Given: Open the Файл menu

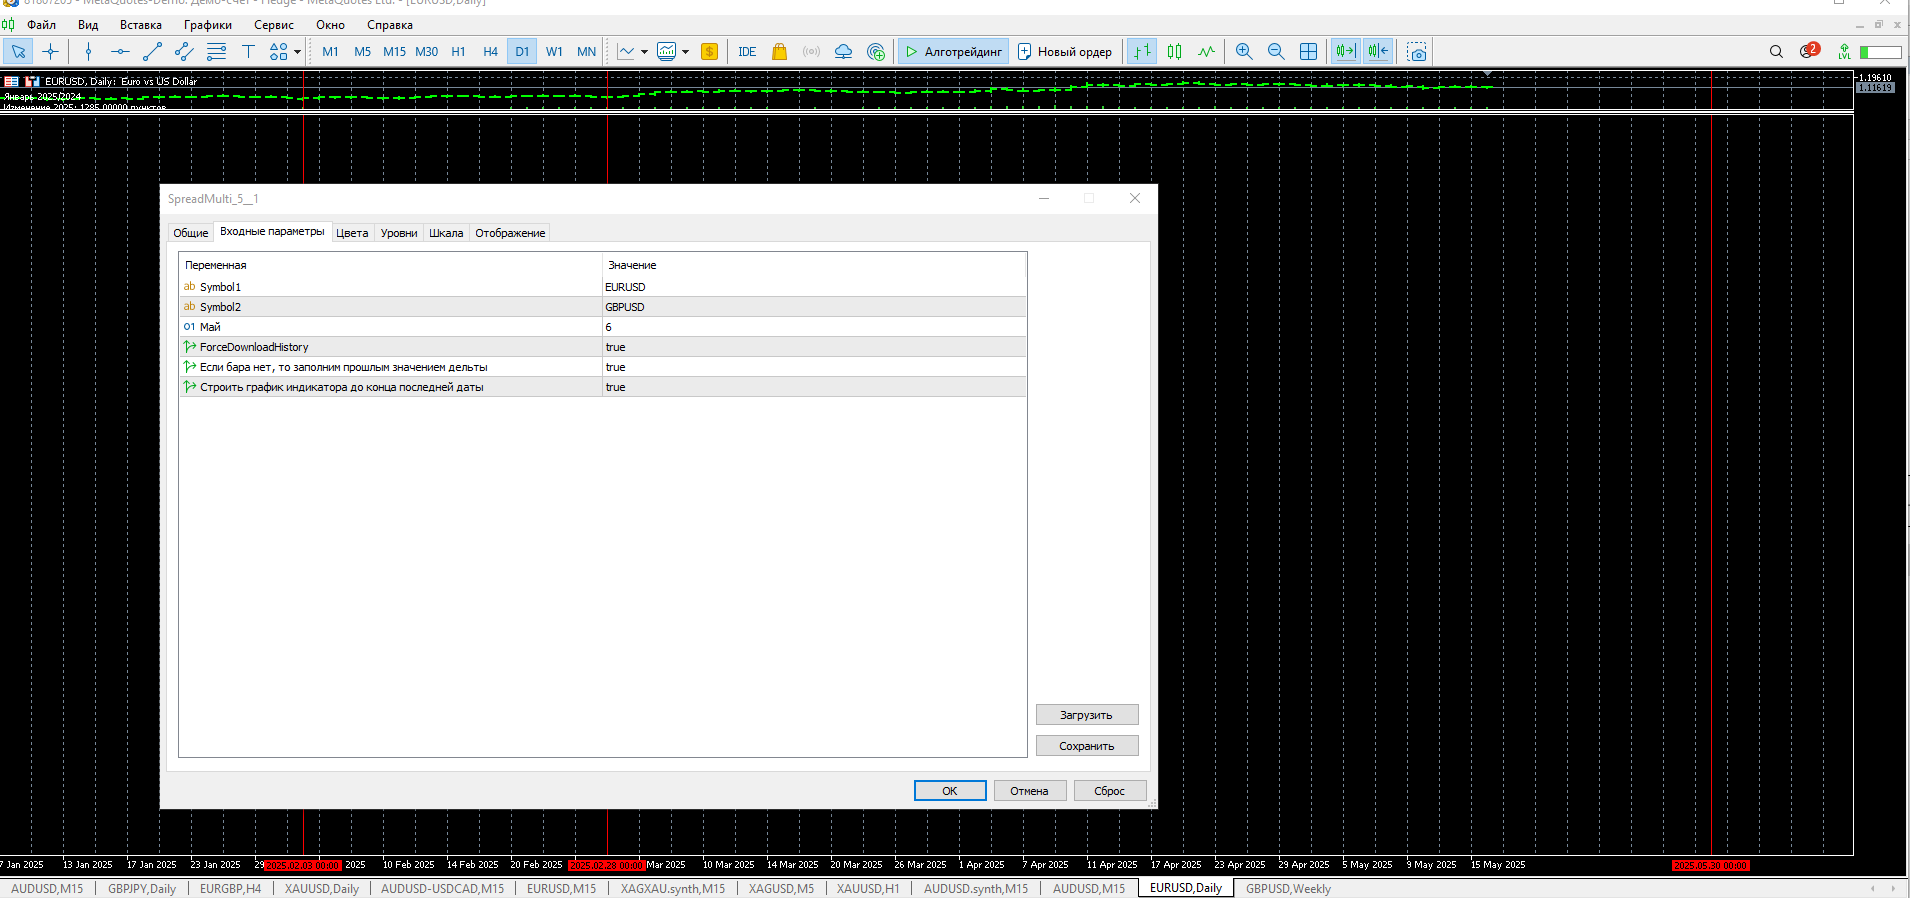Looking at the screenshot, I should click(41, 25).
